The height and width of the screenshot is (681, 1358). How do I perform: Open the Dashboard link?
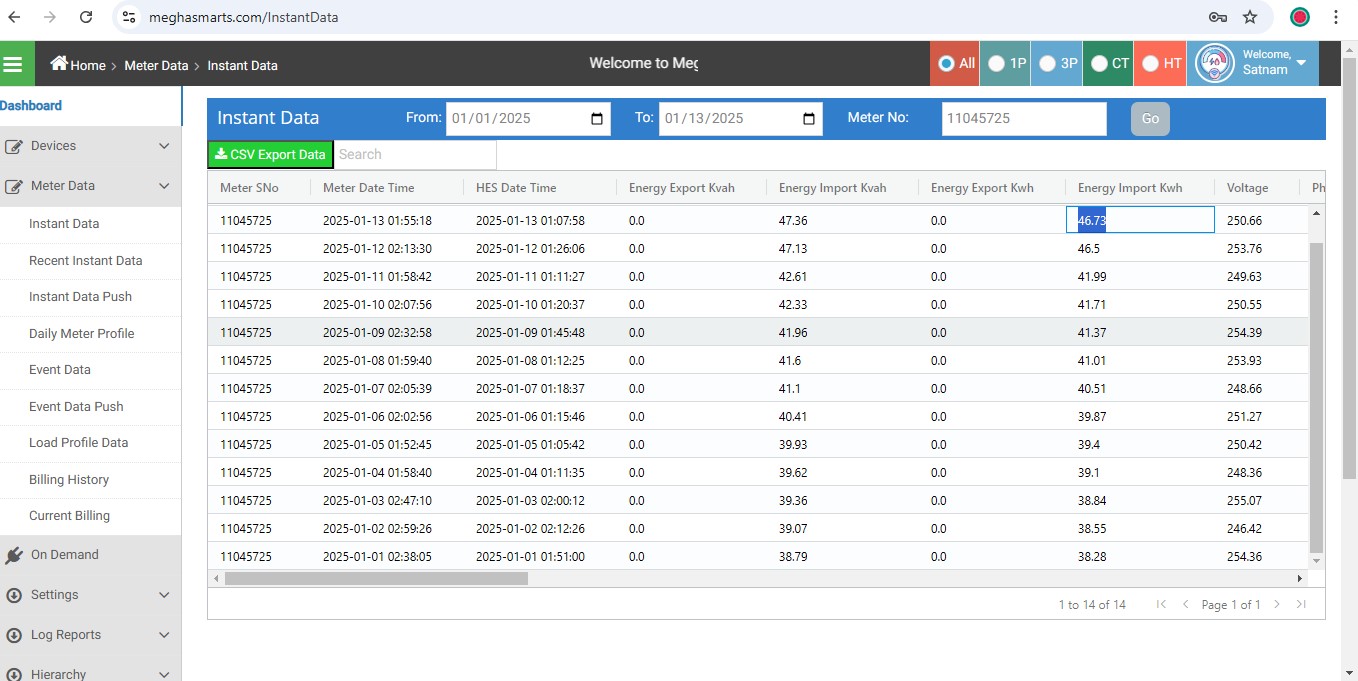click(x=31, y=106)
